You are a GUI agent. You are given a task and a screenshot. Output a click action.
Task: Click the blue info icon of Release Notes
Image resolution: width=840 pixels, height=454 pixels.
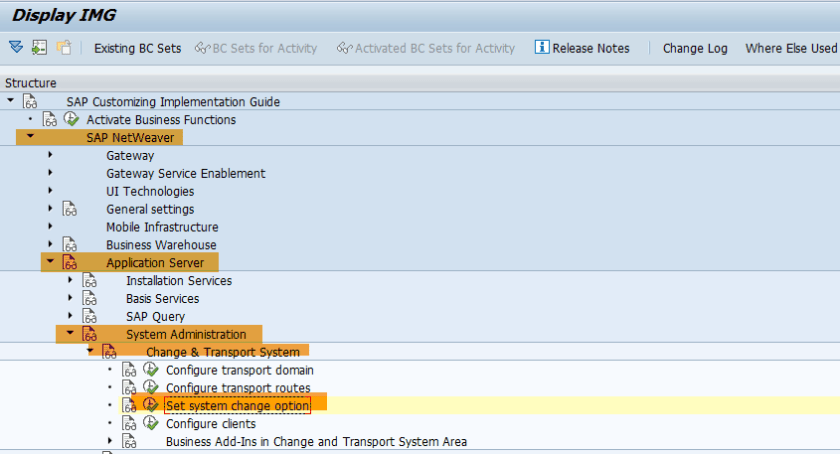542,47
